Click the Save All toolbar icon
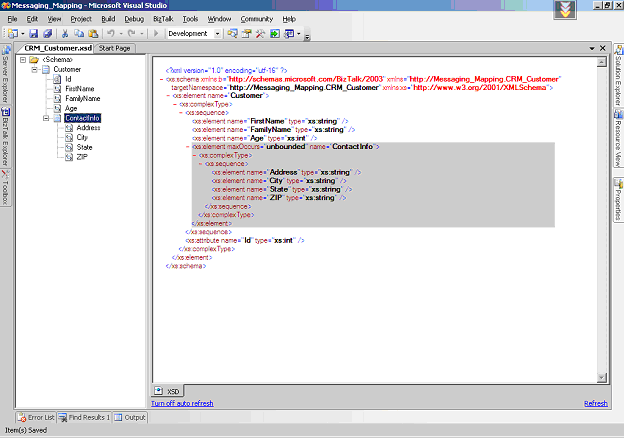 tap(47, 34)
